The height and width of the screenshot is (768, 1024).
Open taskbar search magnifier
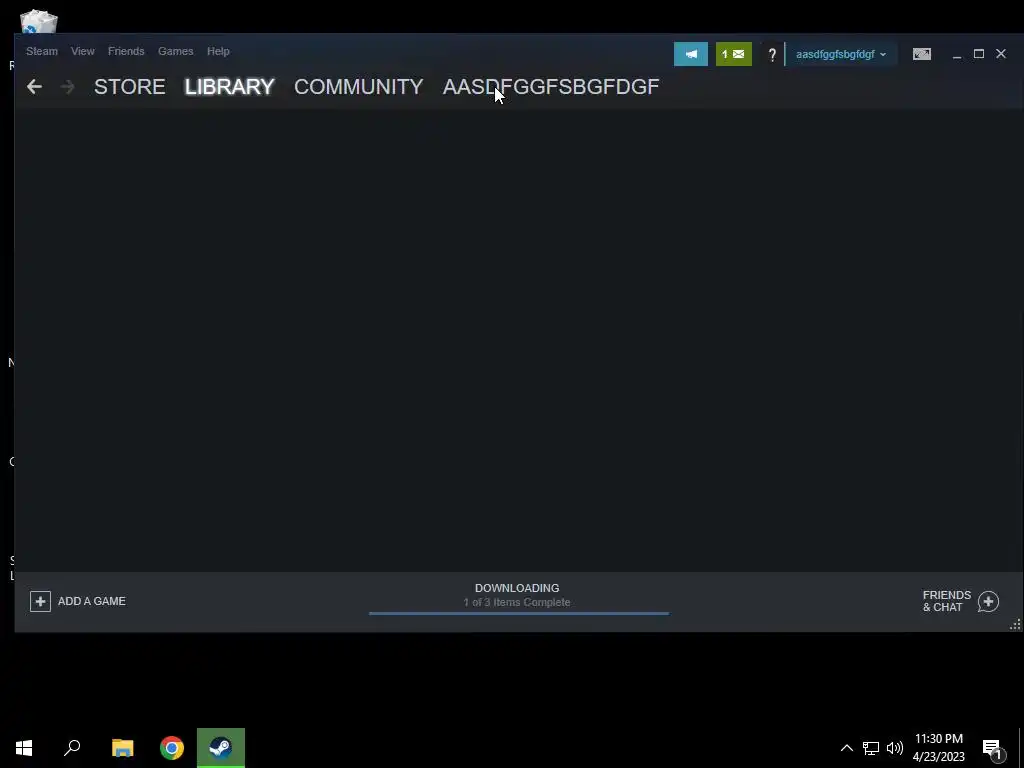tap(72, 748)
